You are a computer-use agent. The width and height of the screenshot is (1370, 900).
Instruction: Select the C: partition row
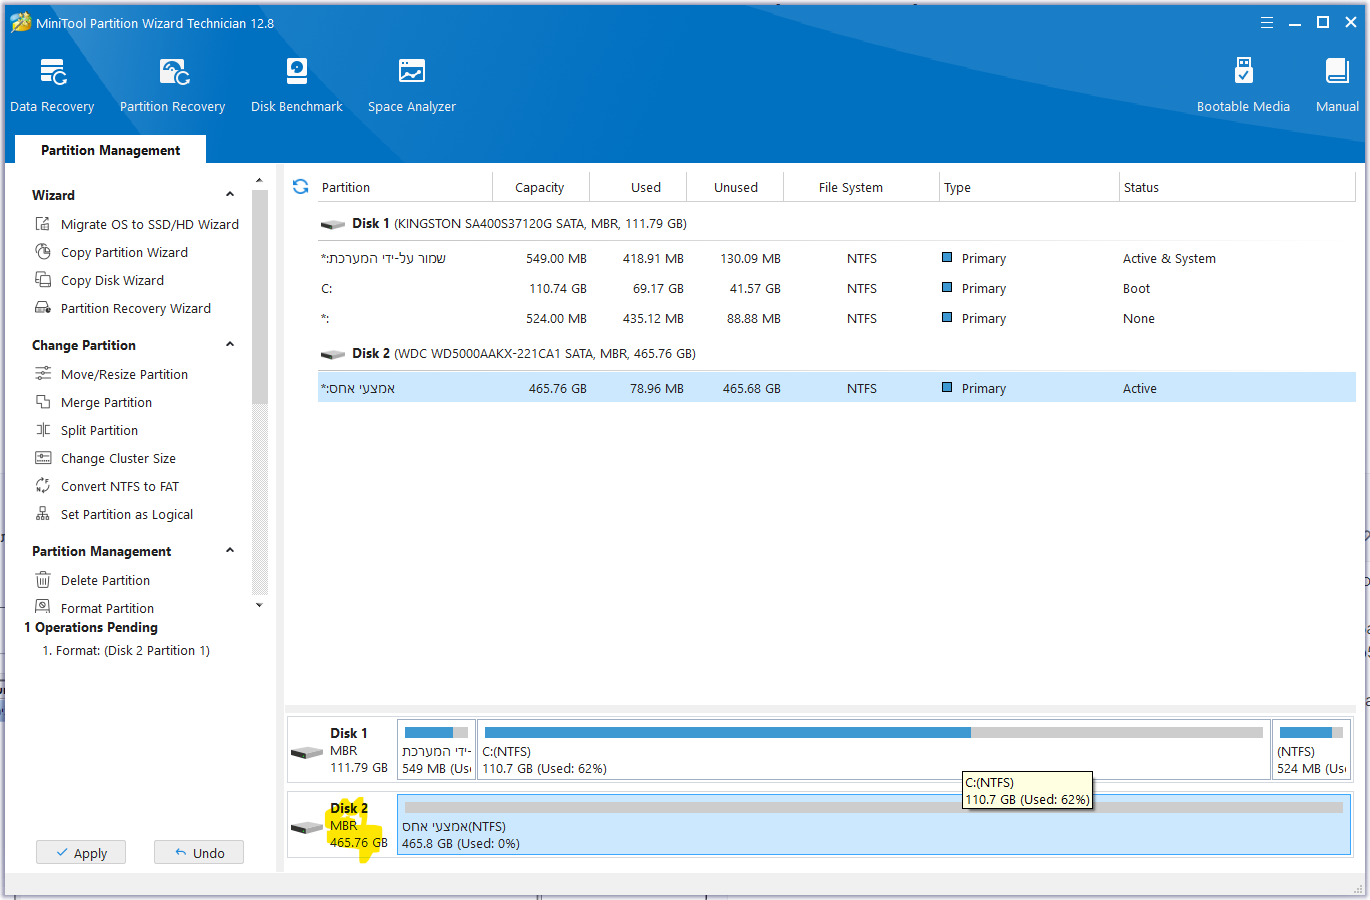(836, 288)
